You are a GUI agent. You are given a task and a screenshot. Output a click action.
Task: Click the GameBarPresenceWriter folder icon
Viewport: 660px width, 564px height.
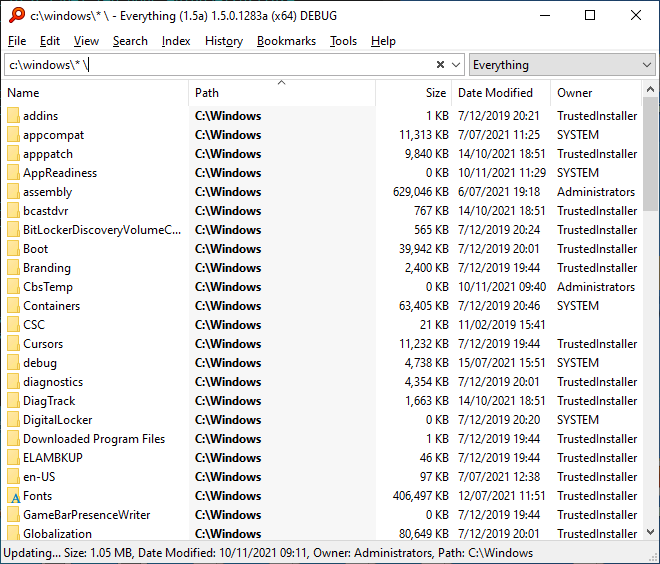point(13,515)
